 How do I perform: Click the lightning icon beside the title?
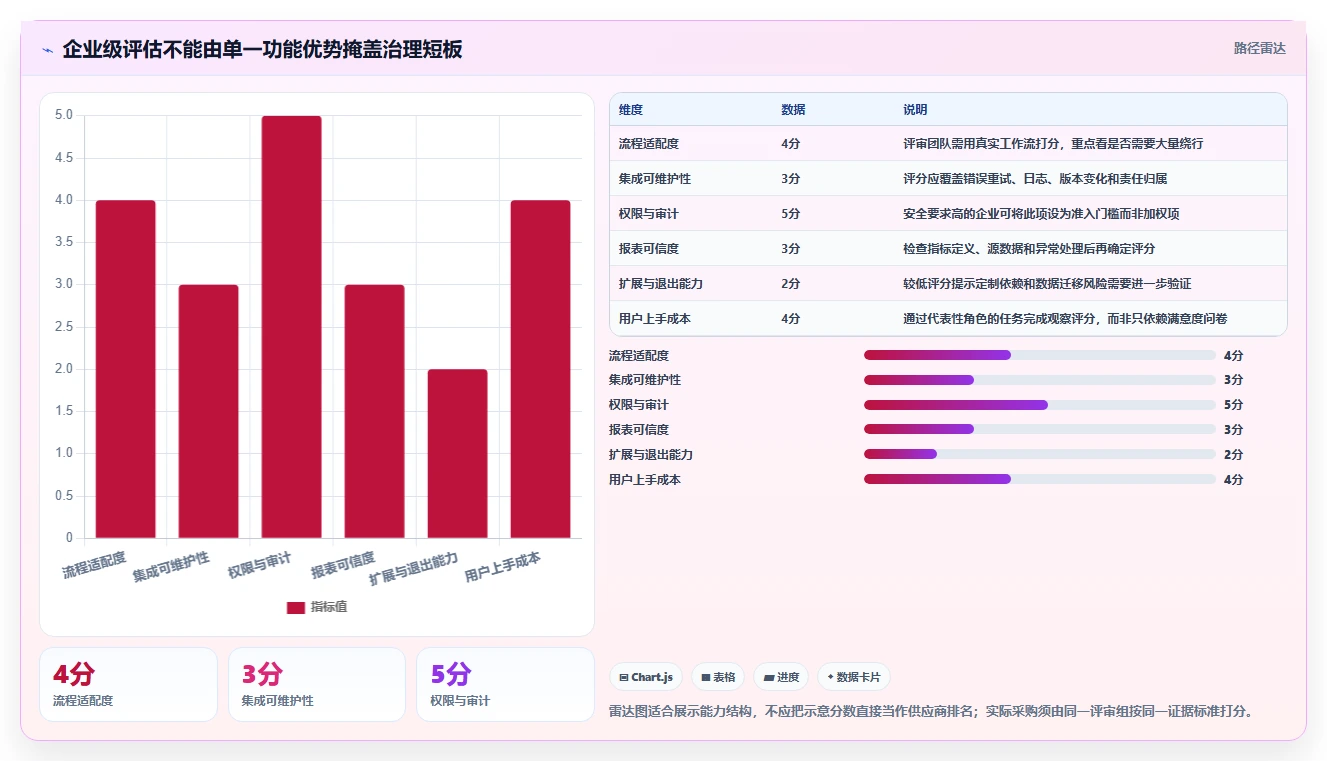(47, 50)
